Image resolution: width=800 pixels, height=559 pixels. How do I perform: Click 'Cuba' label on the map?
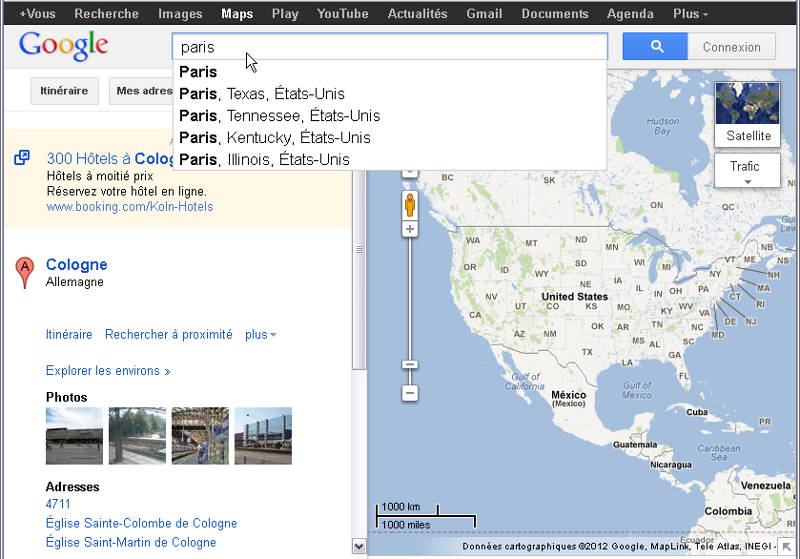(x=696, y=412)
